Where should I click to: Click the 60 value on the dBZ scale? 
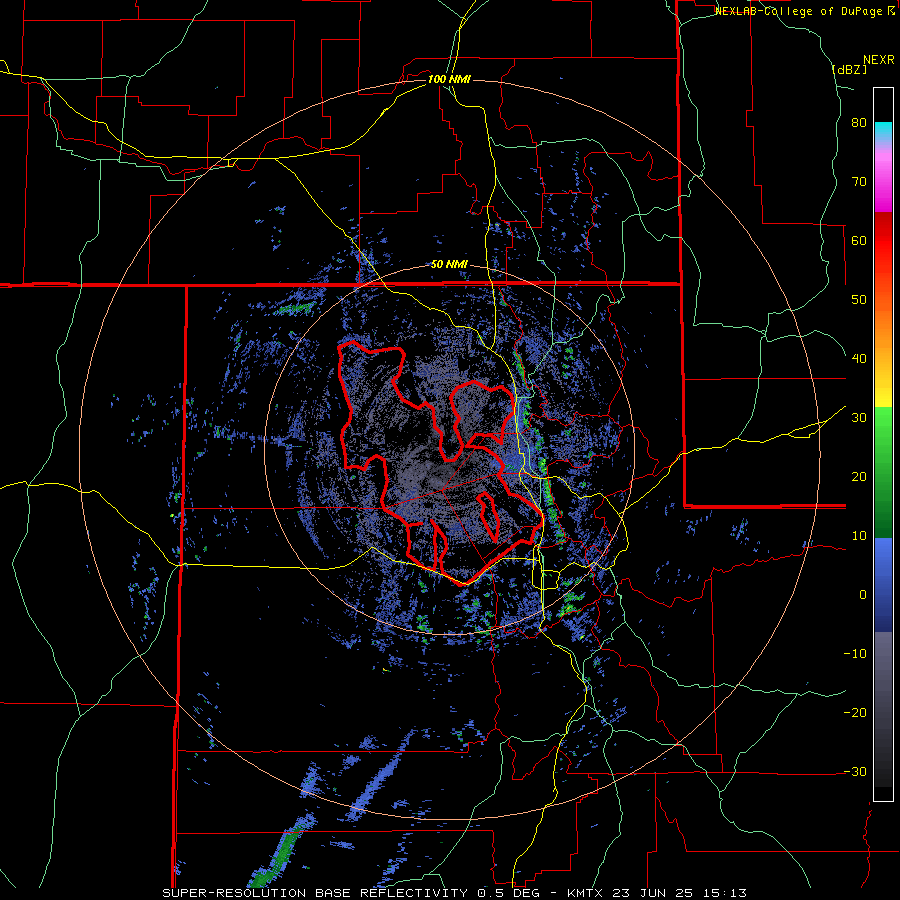coord(859,240)
